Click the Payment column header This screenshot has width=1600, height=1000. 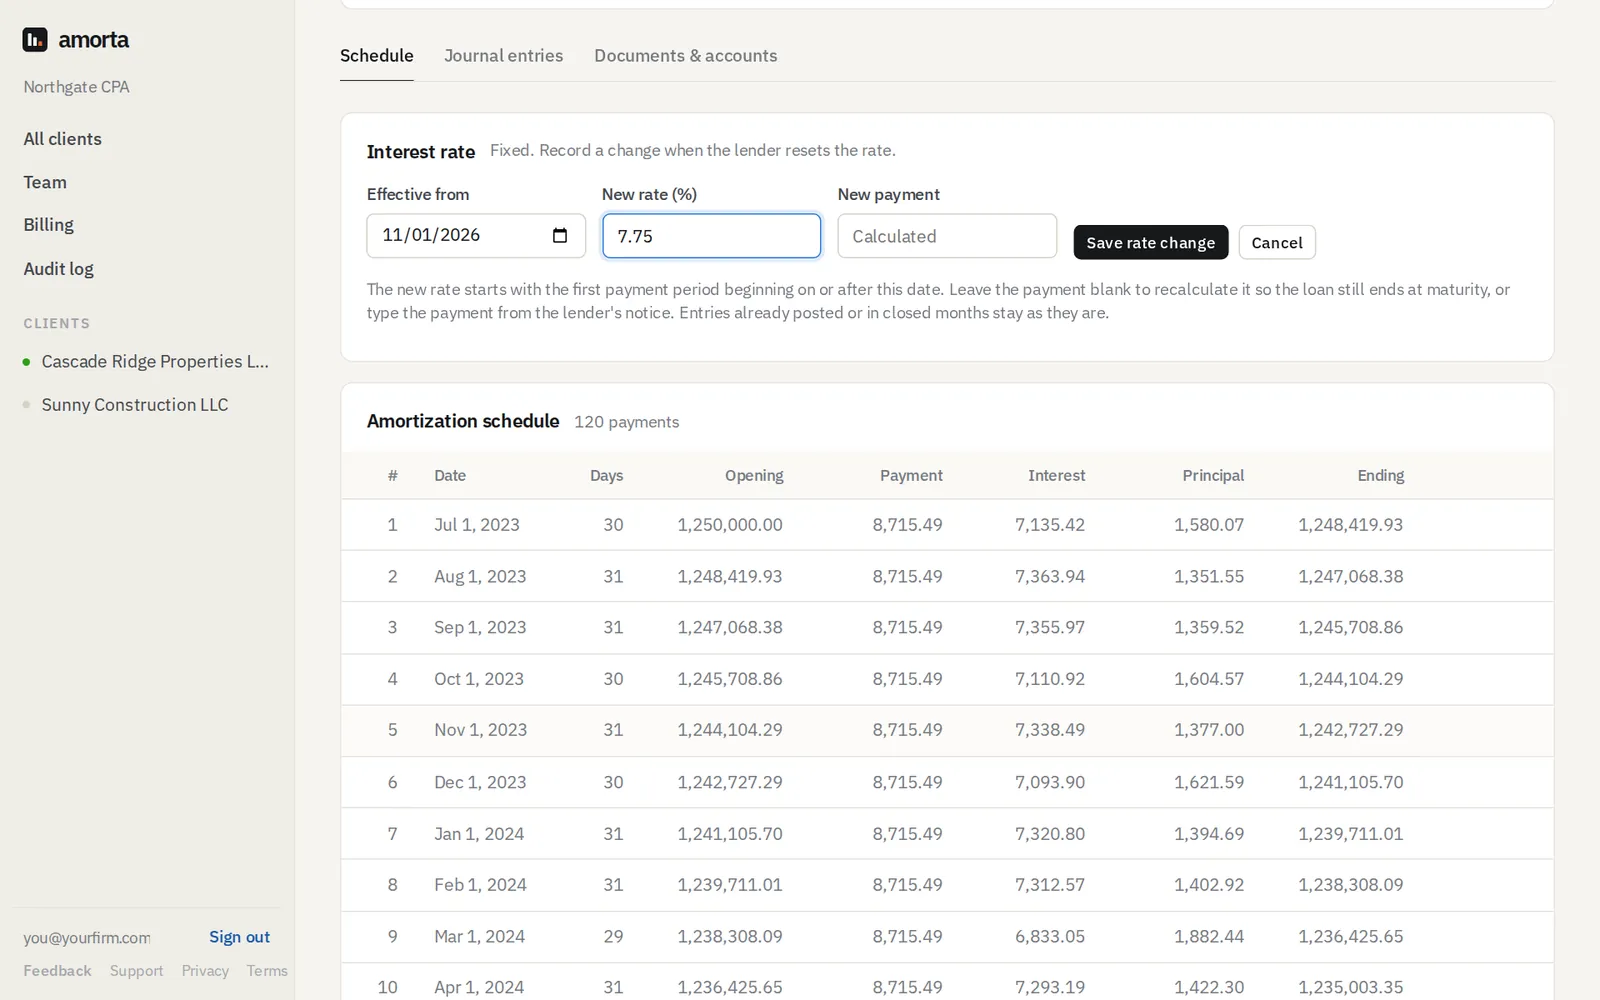[x=911, y=476]
